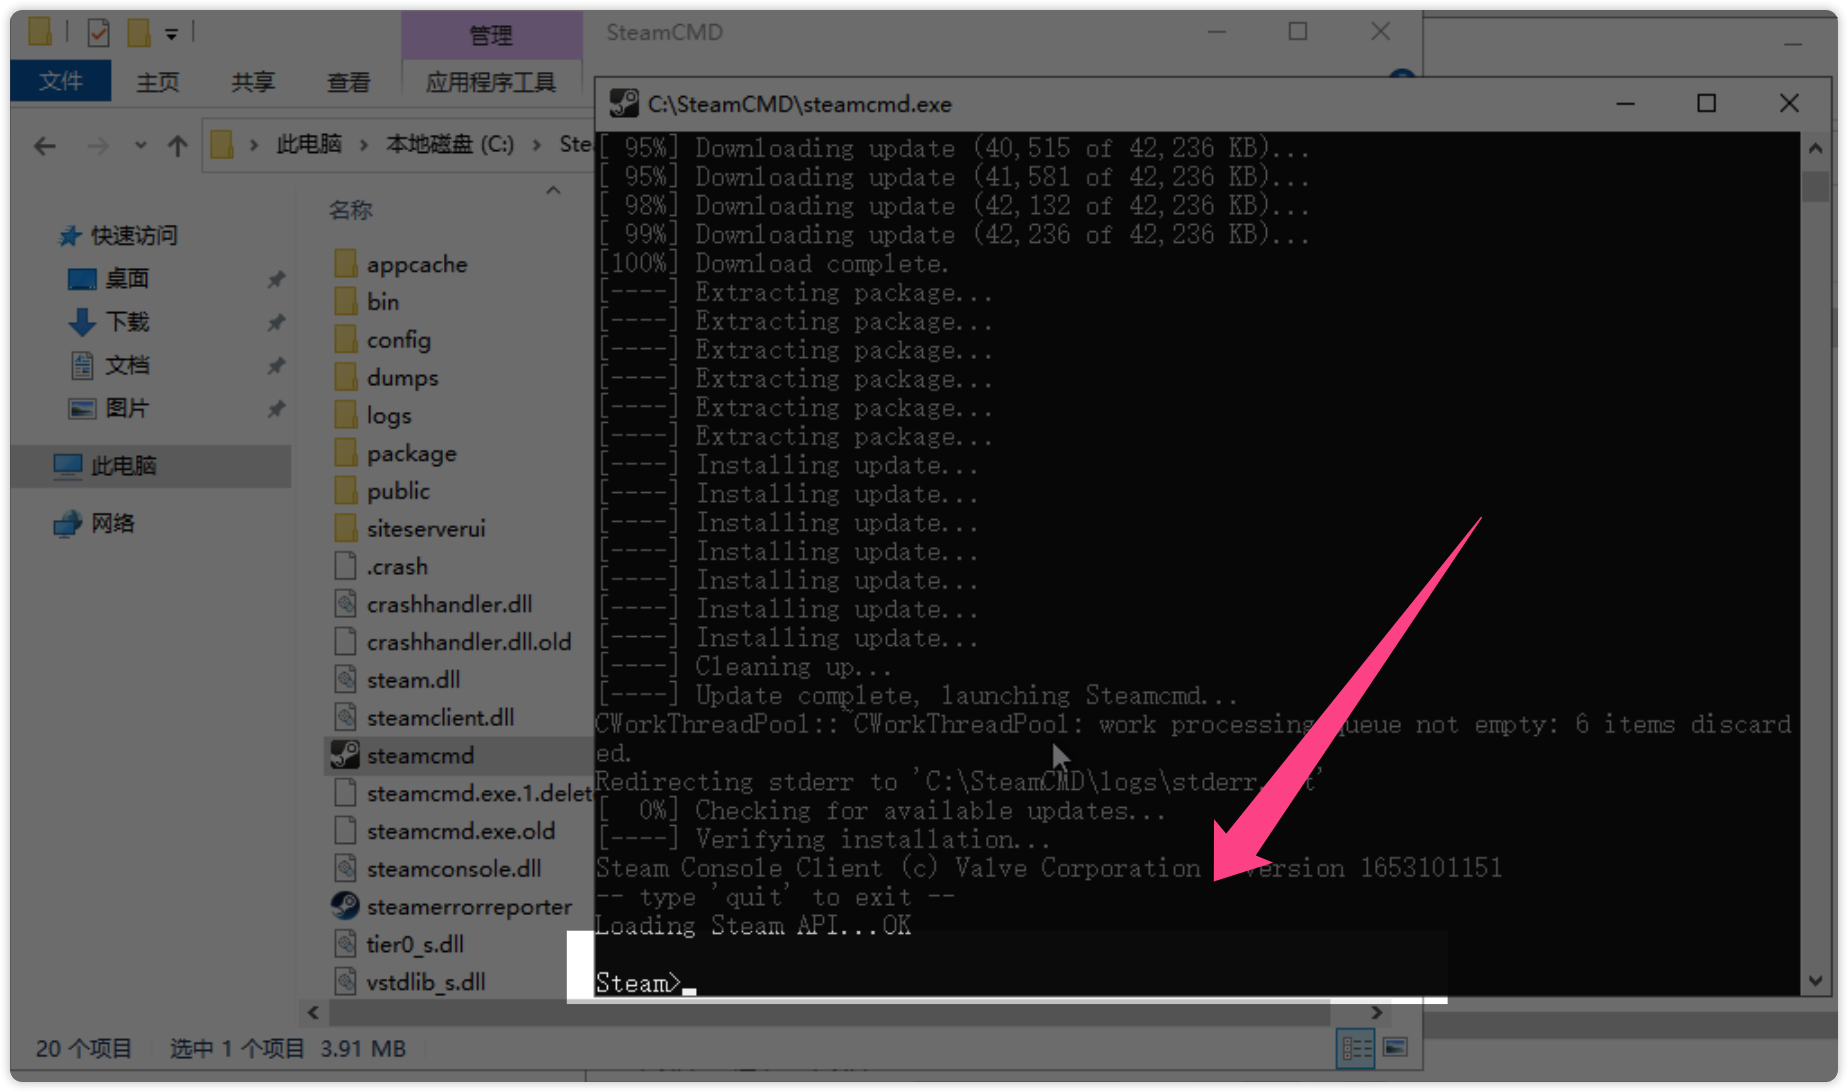Select crashhandler.dll file
Image resolution: width=1848 pixels, height=1092 pixels.
[x=449, y=604]
